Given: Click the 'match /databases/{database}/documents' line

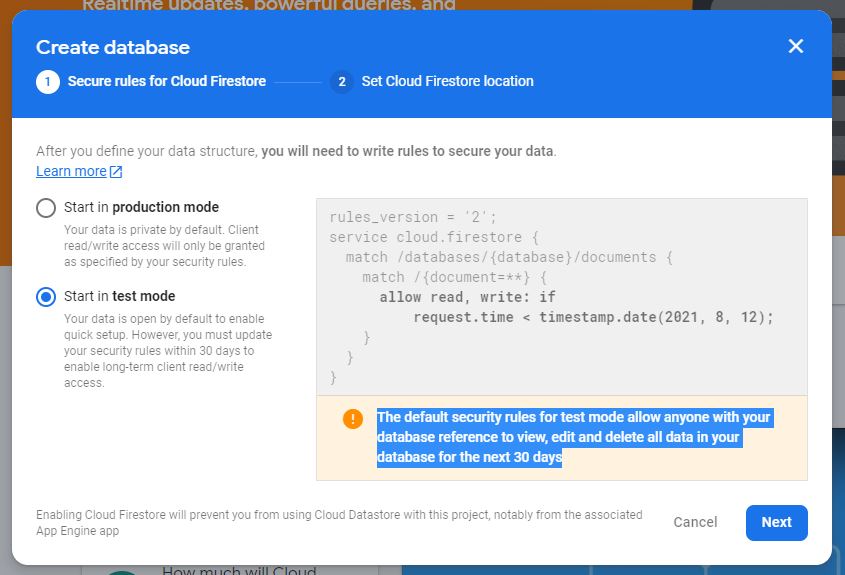Looking at the screenshot, I should [x=509, y=257].
